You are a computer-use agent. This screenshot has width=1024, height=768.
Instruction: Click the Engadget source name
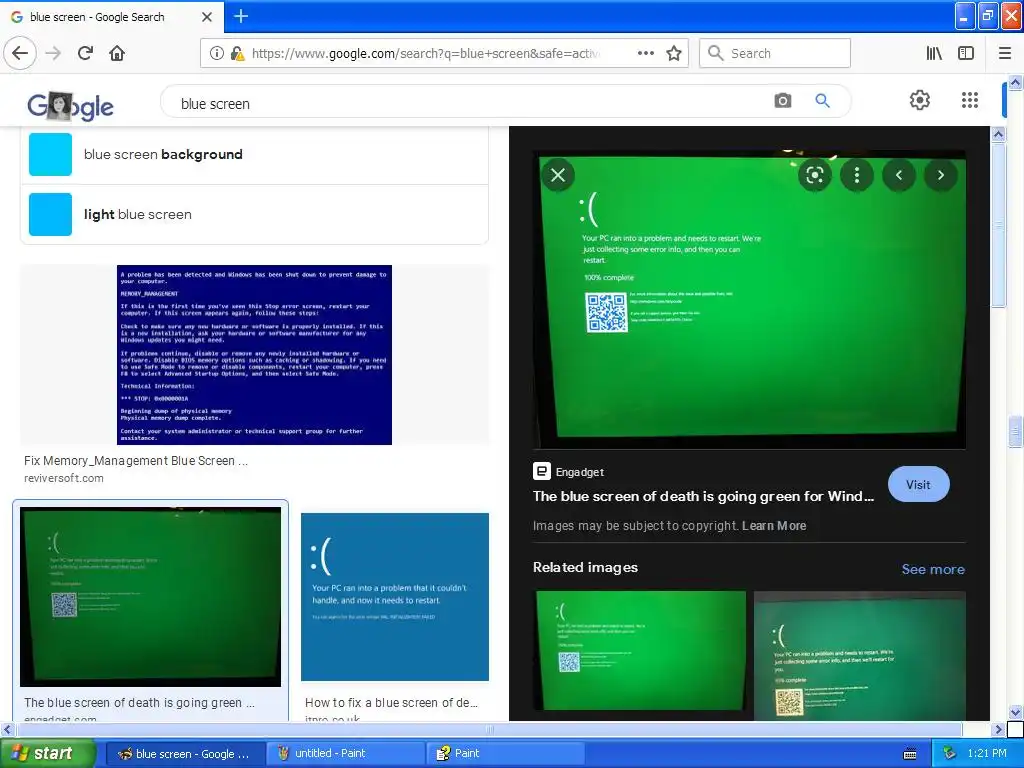580,472
